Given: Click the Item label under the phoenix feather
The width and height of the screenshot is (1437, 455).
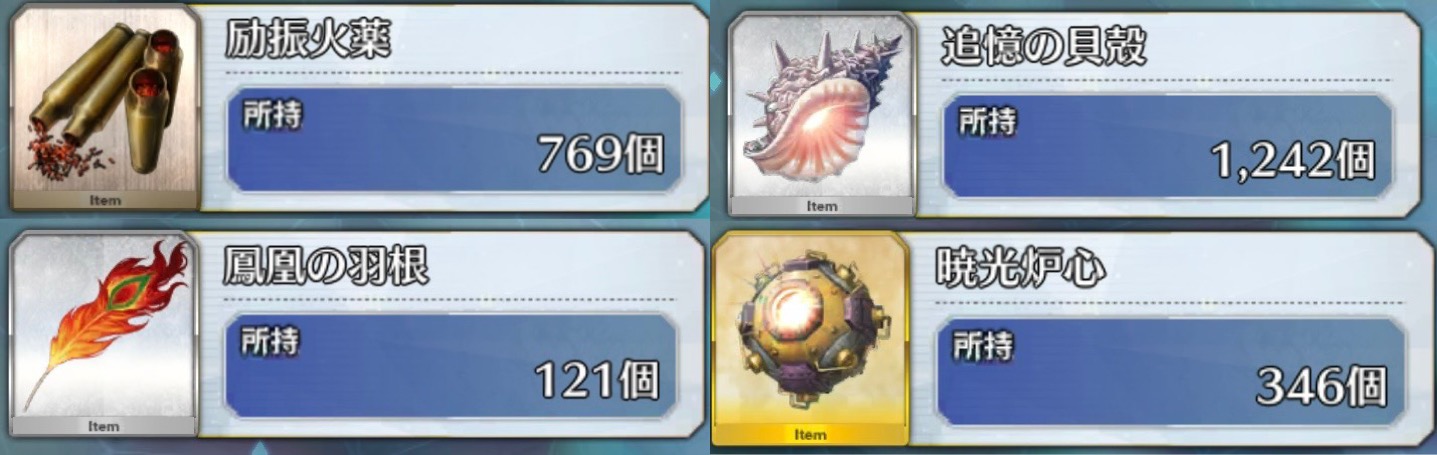Looking at the screenshot, I should tap(103, 426).
